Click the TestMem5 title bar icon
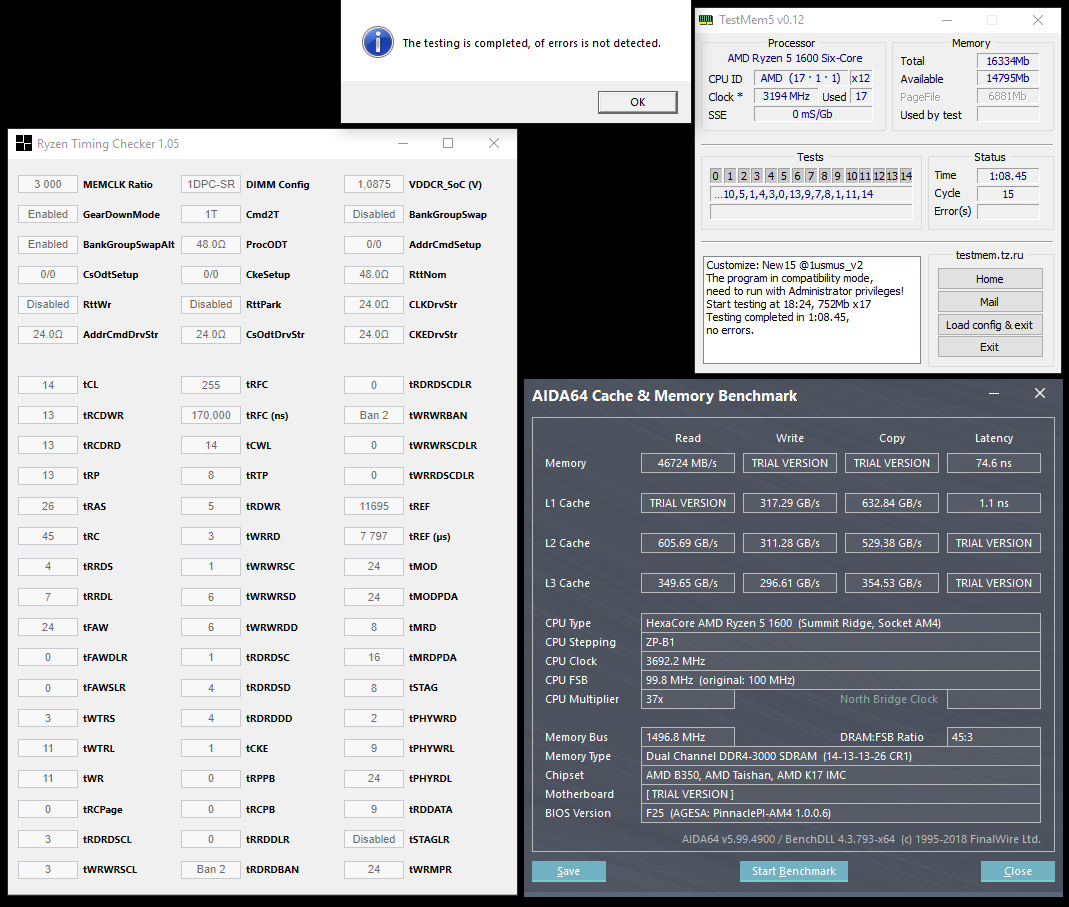 [x=706, y=20]
